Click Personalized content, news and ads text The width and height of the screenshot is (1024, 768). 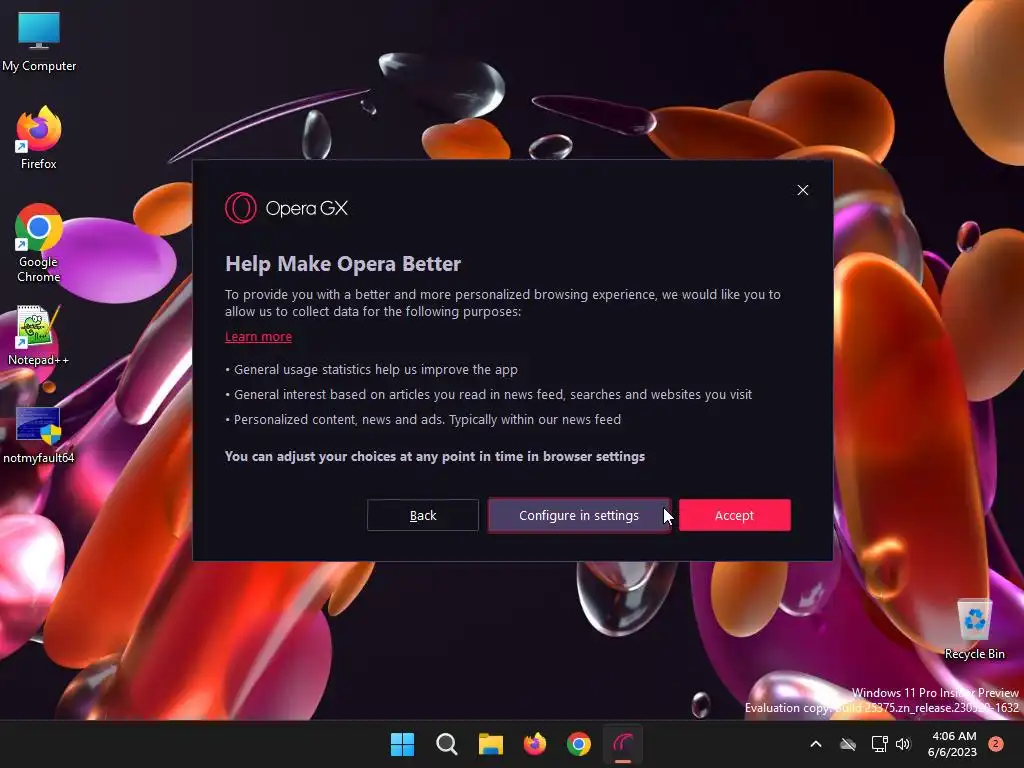tap(423, 419)
